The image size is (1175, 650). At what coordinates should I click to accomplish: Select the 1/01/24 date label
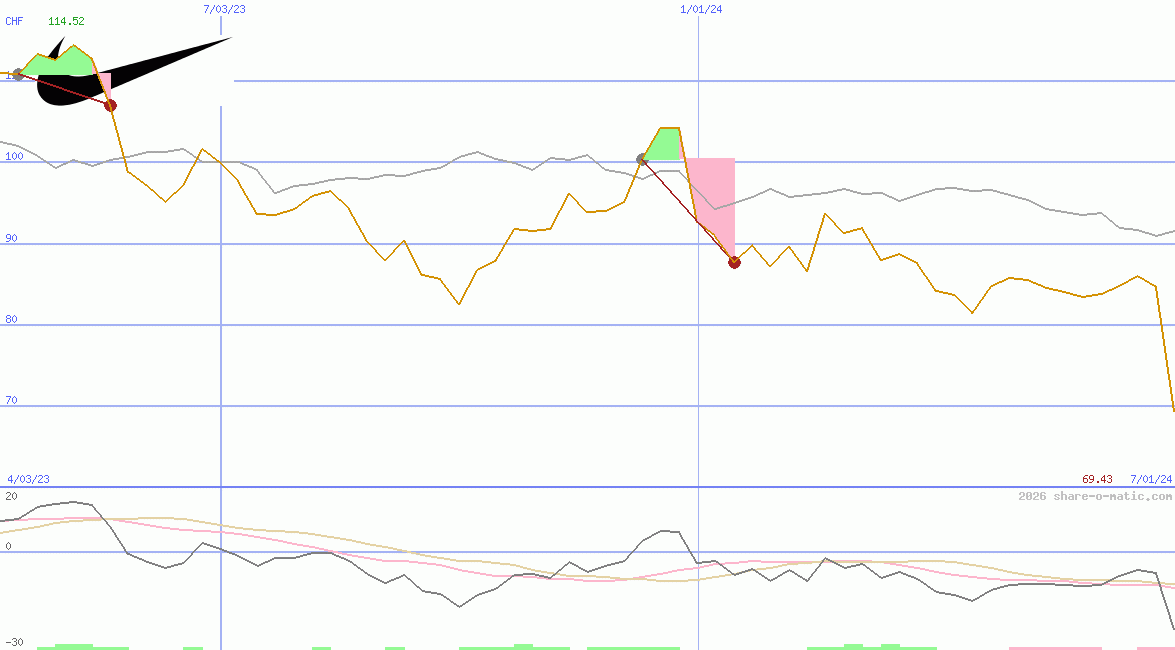pyautogui.click(x=701, y=9)
